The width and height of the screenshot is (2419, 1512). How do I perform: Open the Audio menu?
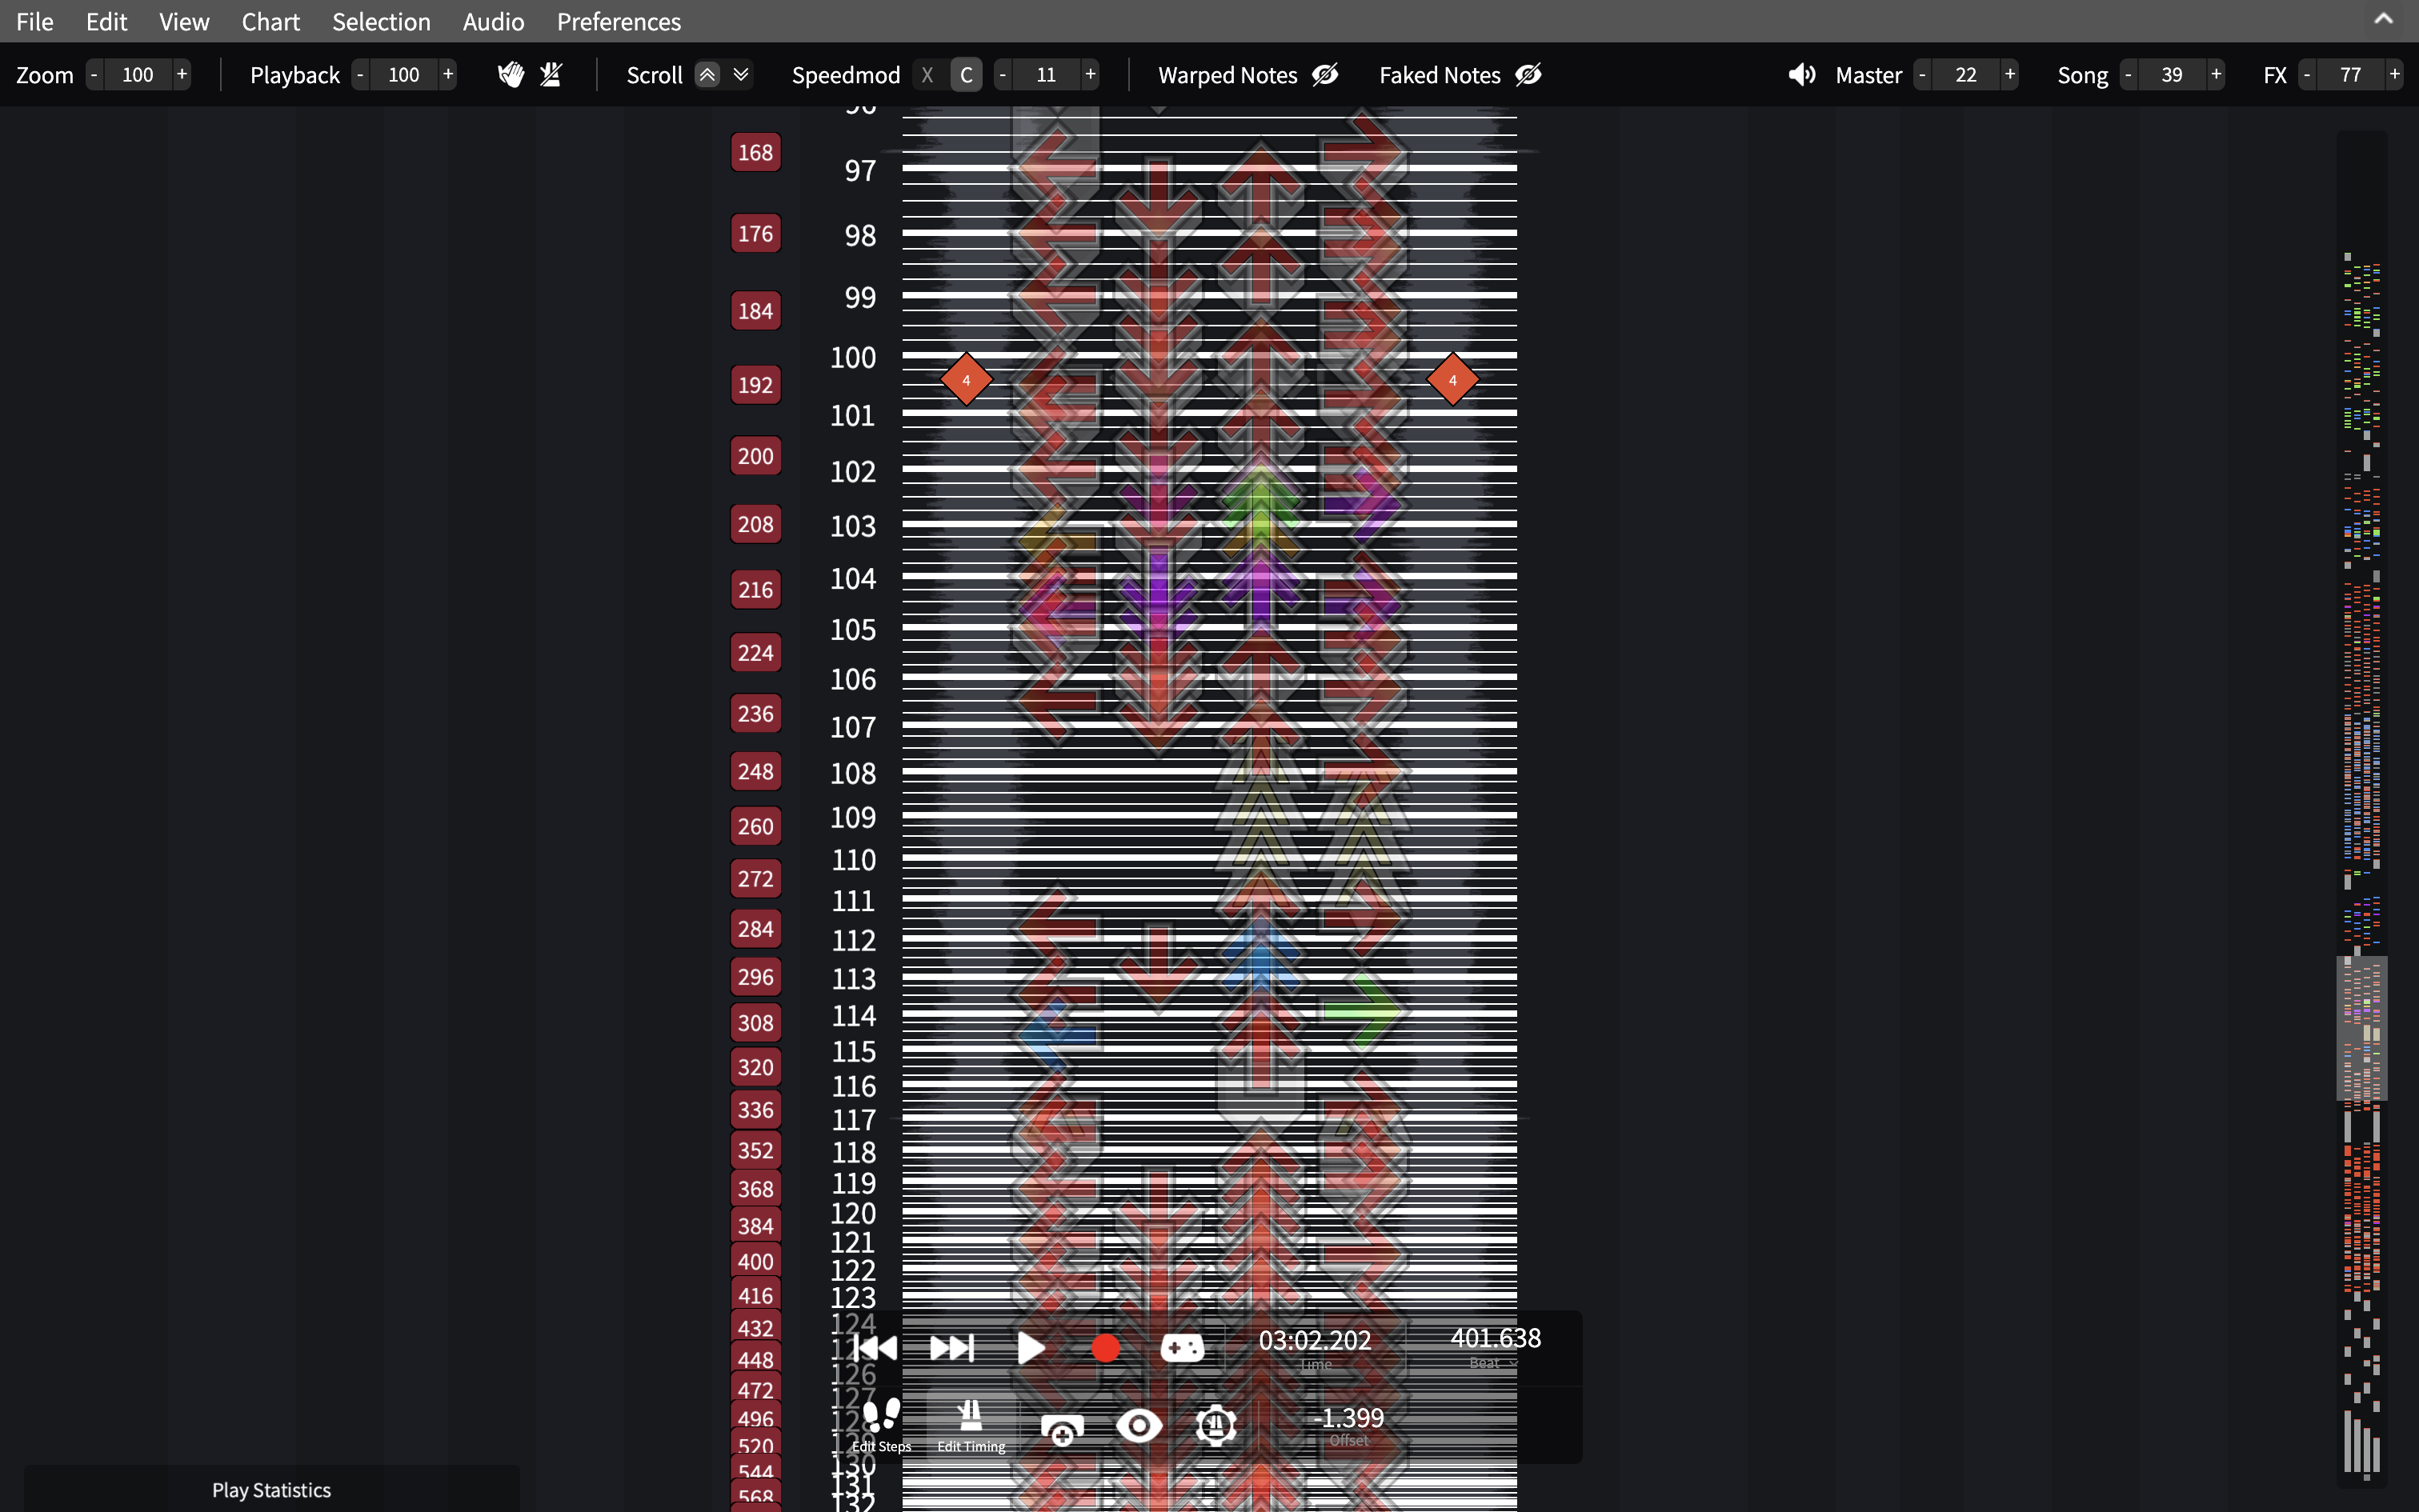click(493, 21)
